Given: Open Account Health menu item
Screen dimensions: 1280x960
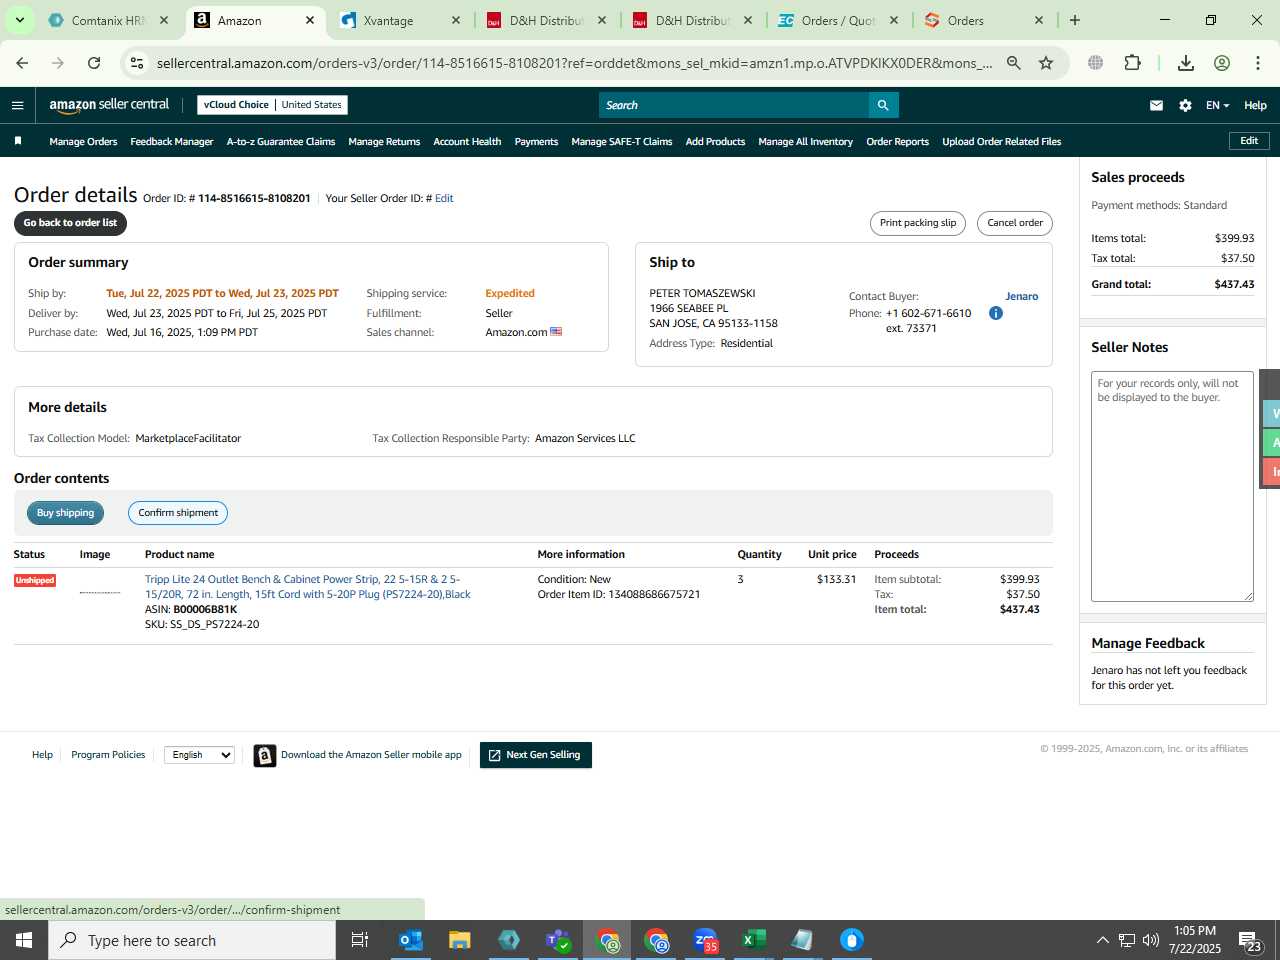Looking at the screenshot, I should pos(467,141).
